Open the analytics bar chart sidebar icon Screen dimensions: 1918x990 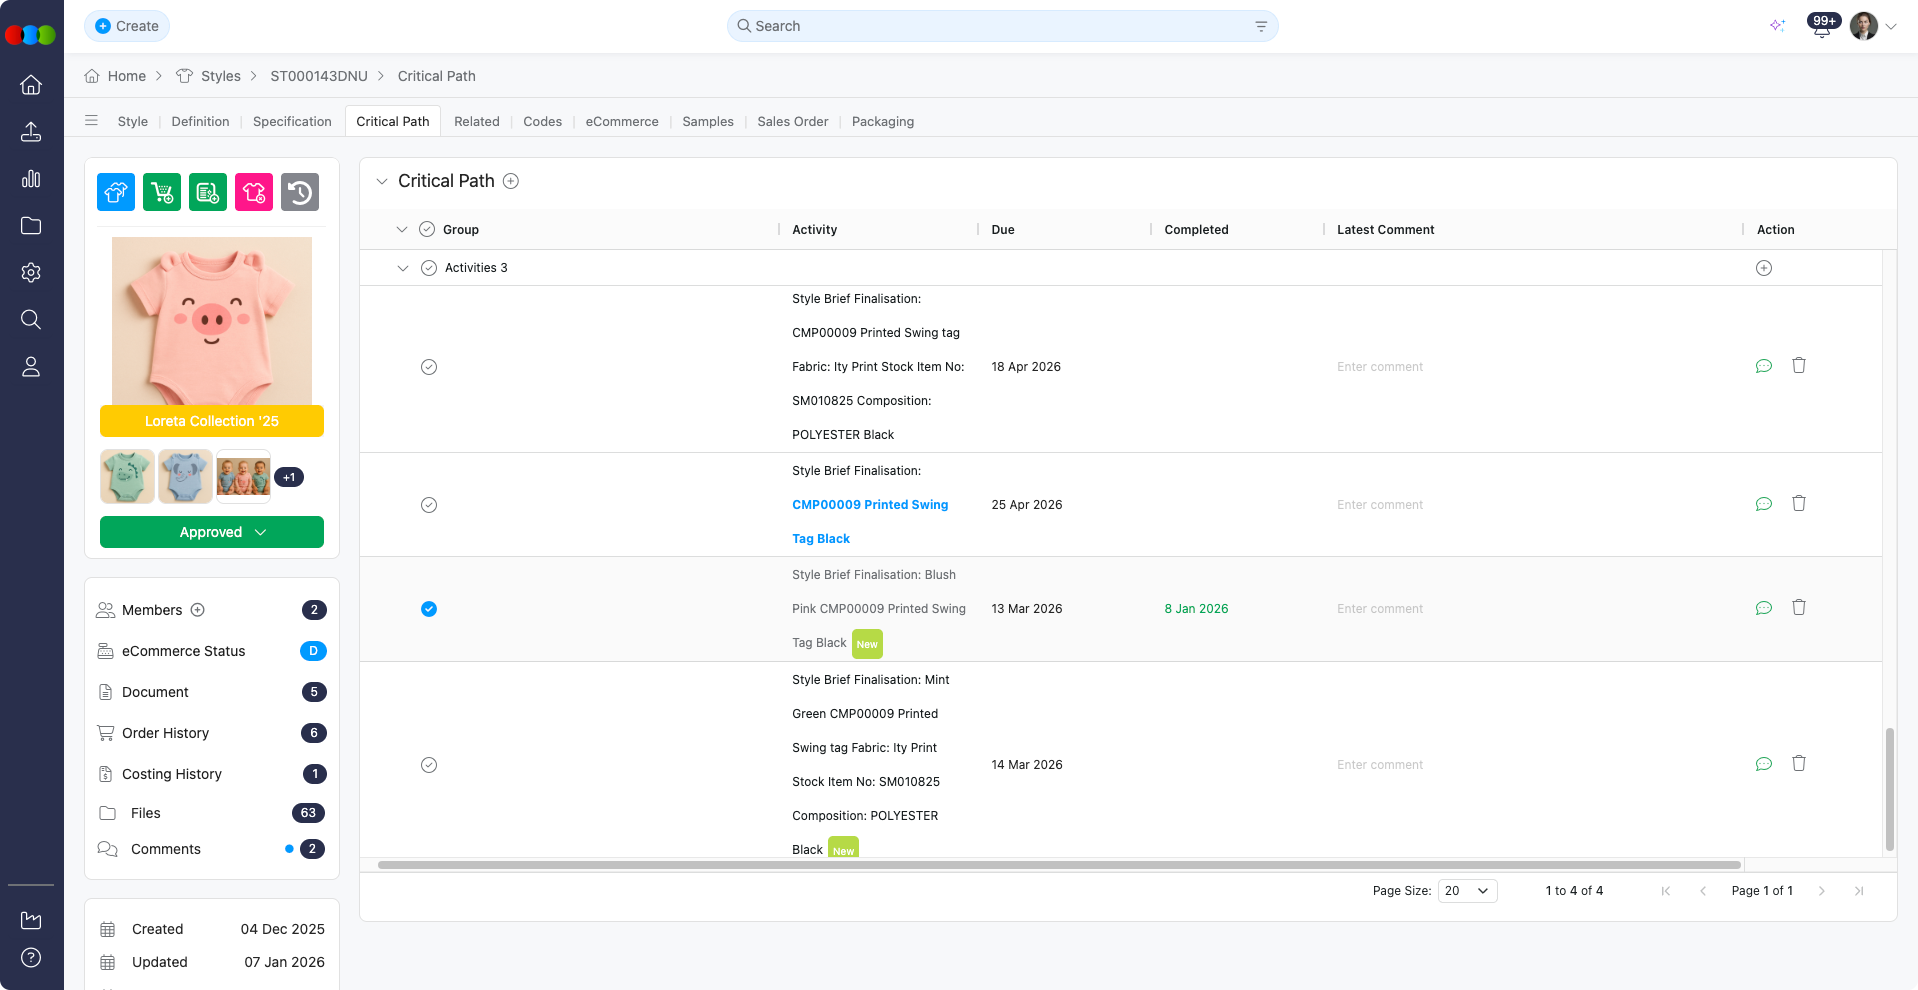[x=31, y=179]
